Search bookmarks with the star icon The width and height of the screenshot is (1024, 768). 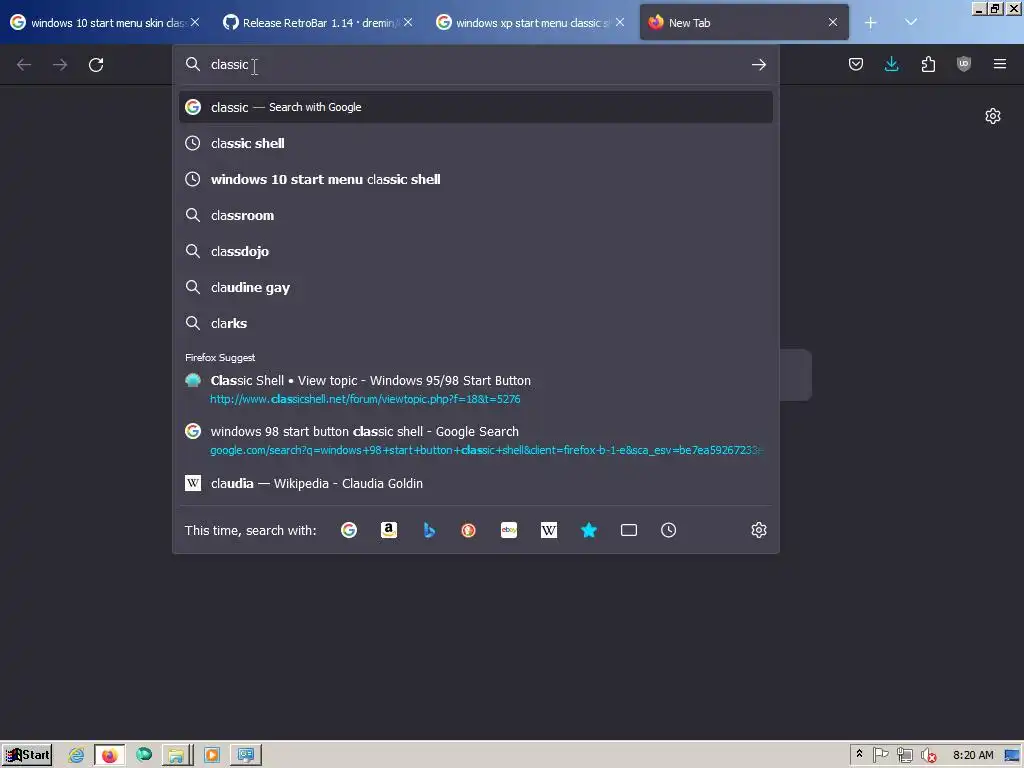point(588,530)
